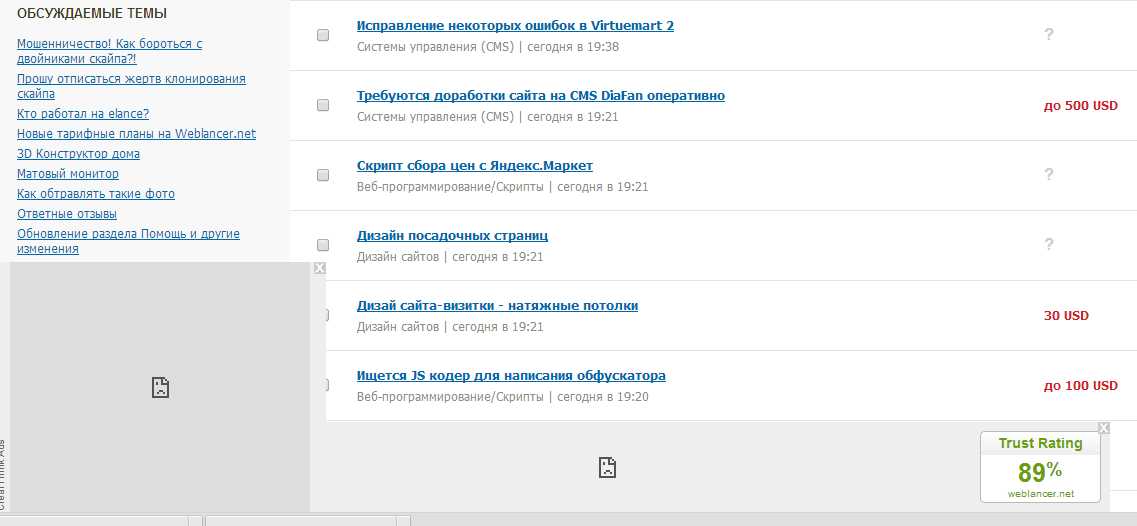Open topic Новые тарифные планы на Weblancer.net
Screen dimensions: 1137x526
coord(136,134)
